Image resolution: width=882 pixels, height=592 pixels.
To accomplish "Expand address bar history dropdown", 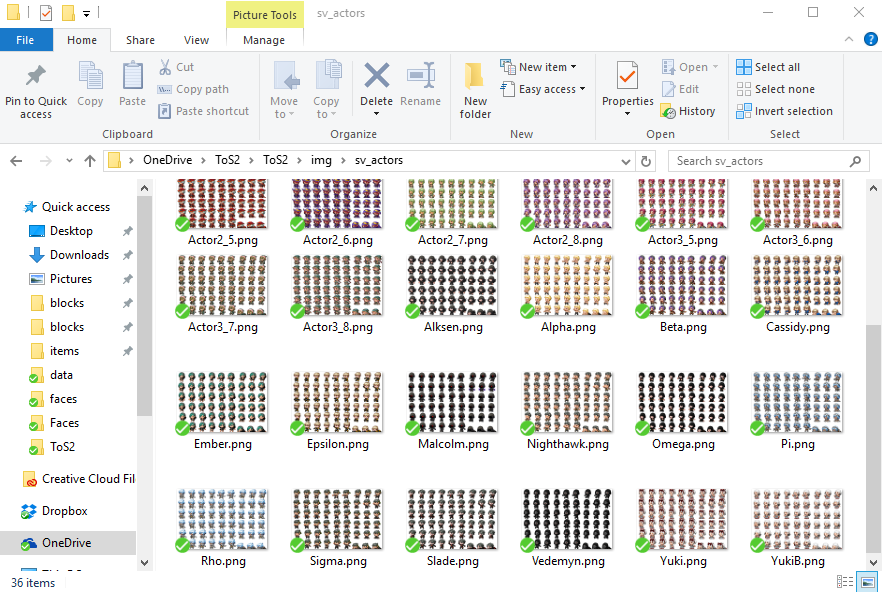I will [626, 162].
